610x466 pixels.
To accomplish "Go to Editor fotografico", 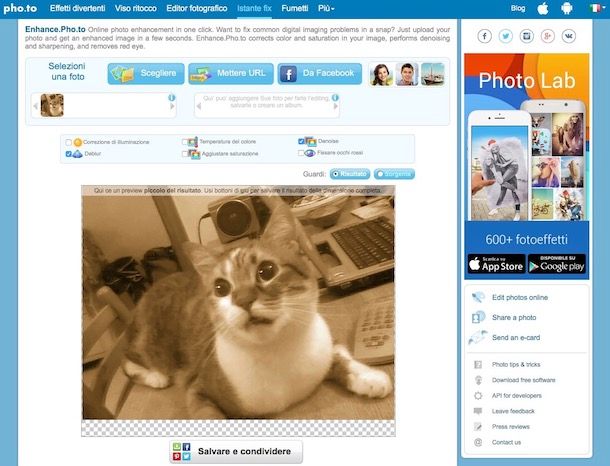I will (197, 8).
